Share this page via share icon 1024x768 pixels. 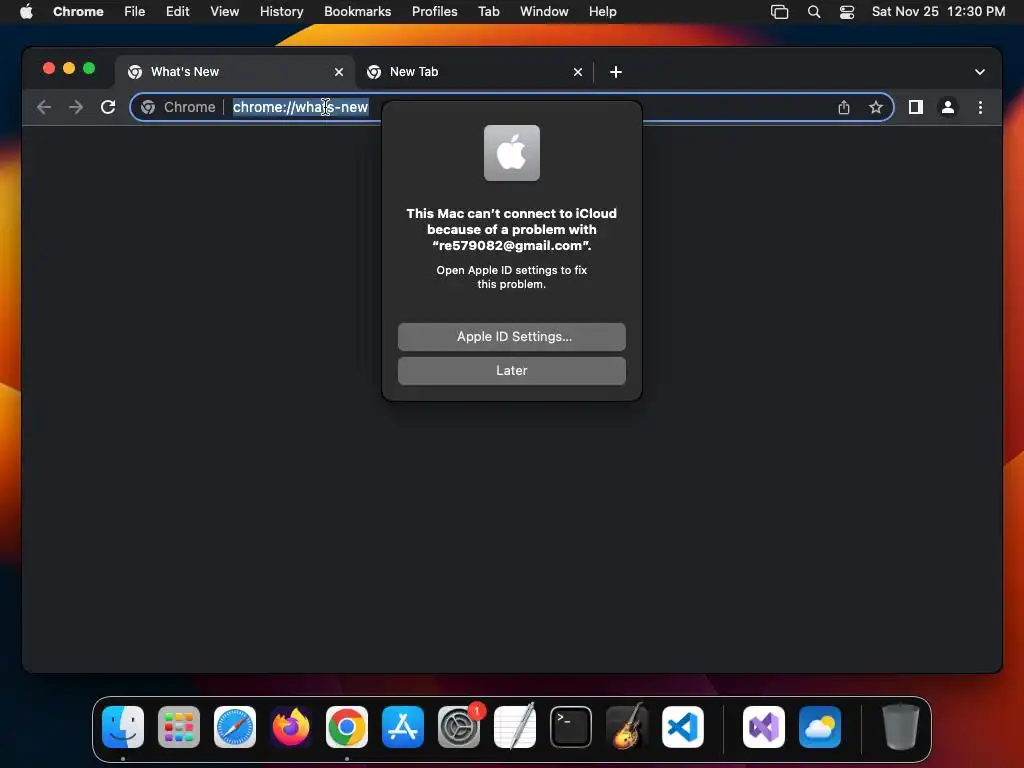pyautogui.click(x=844, y=107)
